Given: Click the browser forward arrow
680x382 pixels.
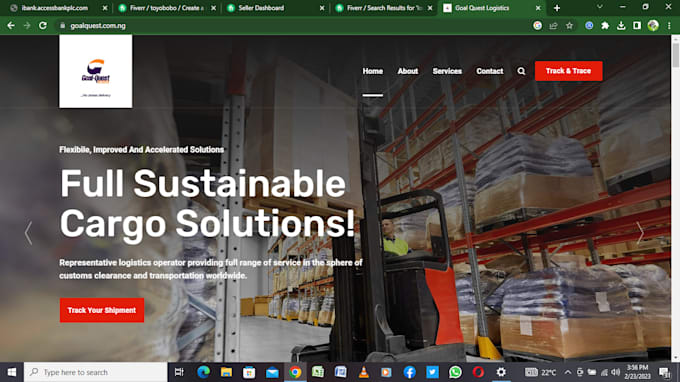Looking at the screenshot, I should (27, 26).
